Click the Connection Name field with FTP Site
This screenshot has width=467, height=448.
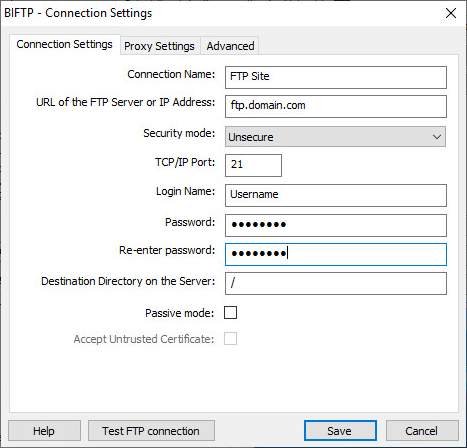[x=336, y=77]
